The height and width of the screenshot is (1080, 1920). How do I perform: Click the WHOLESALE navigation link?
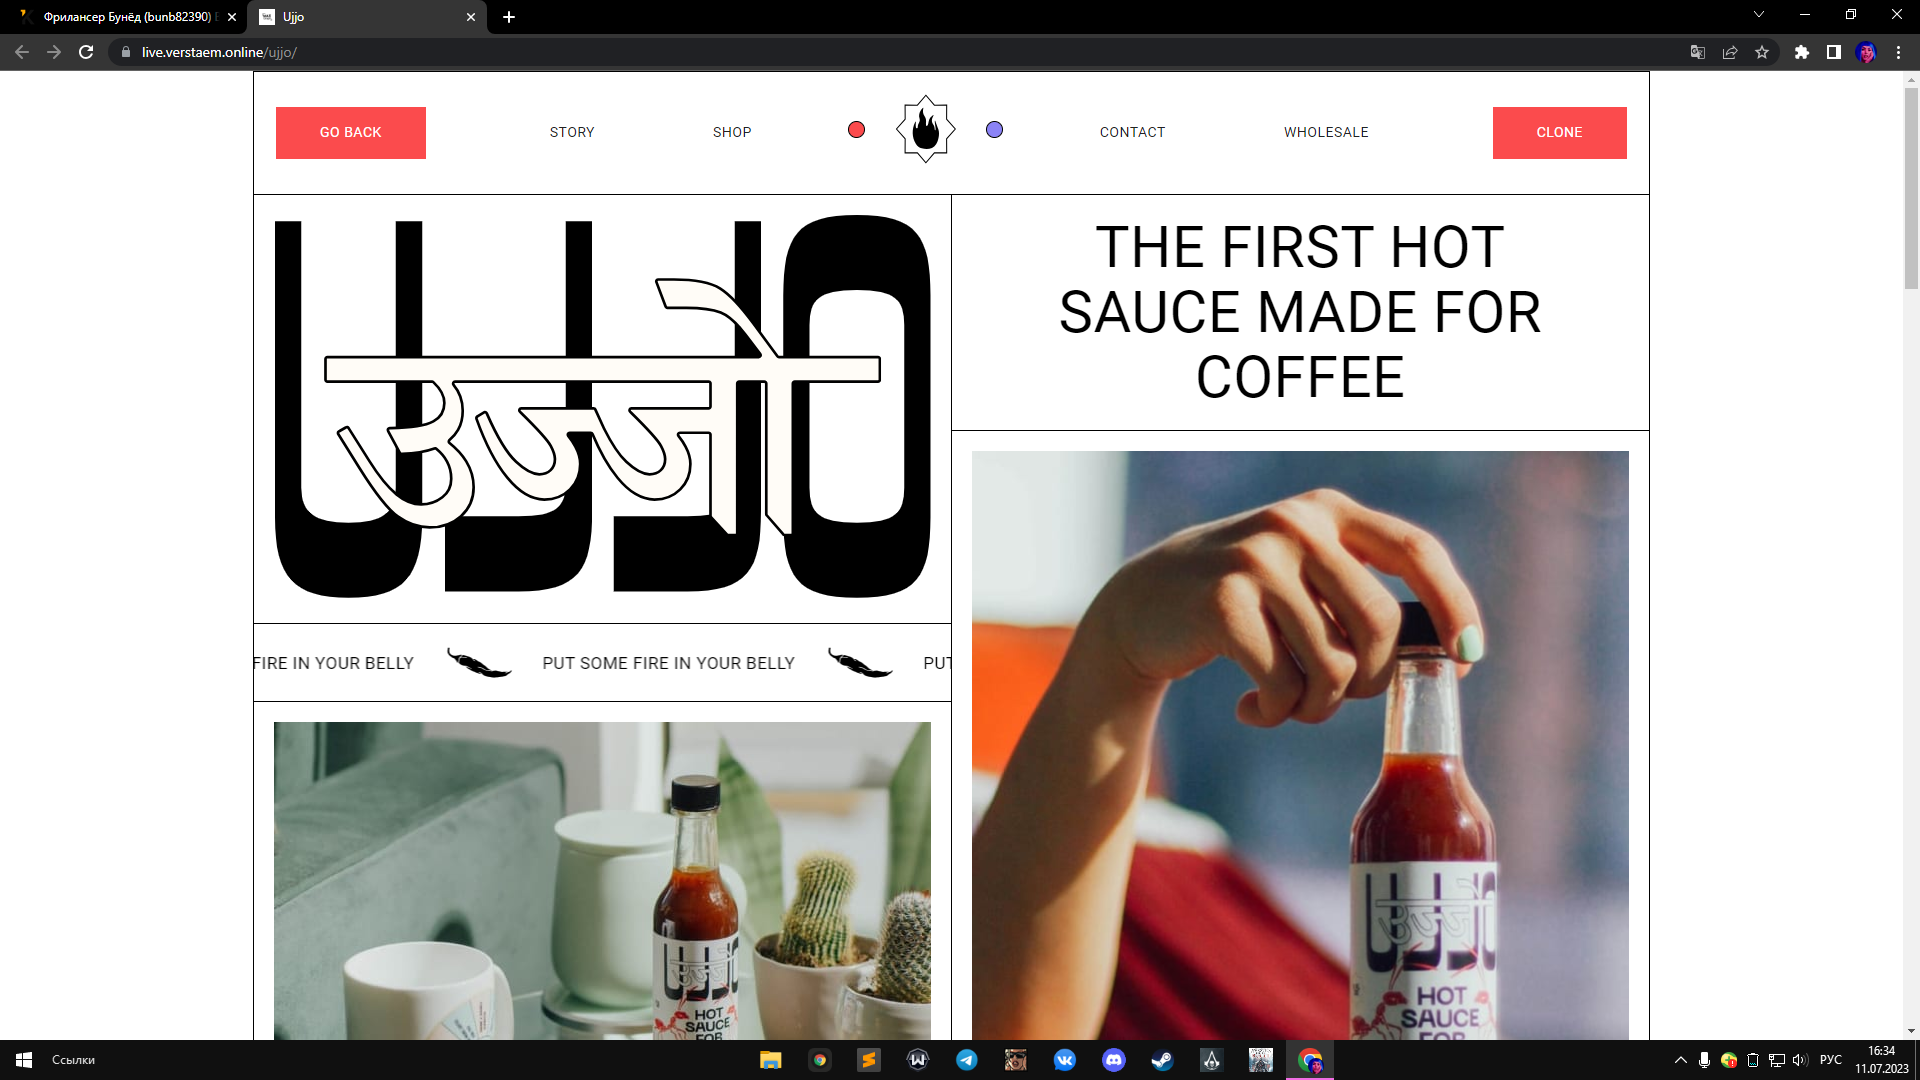point(1326,132)
